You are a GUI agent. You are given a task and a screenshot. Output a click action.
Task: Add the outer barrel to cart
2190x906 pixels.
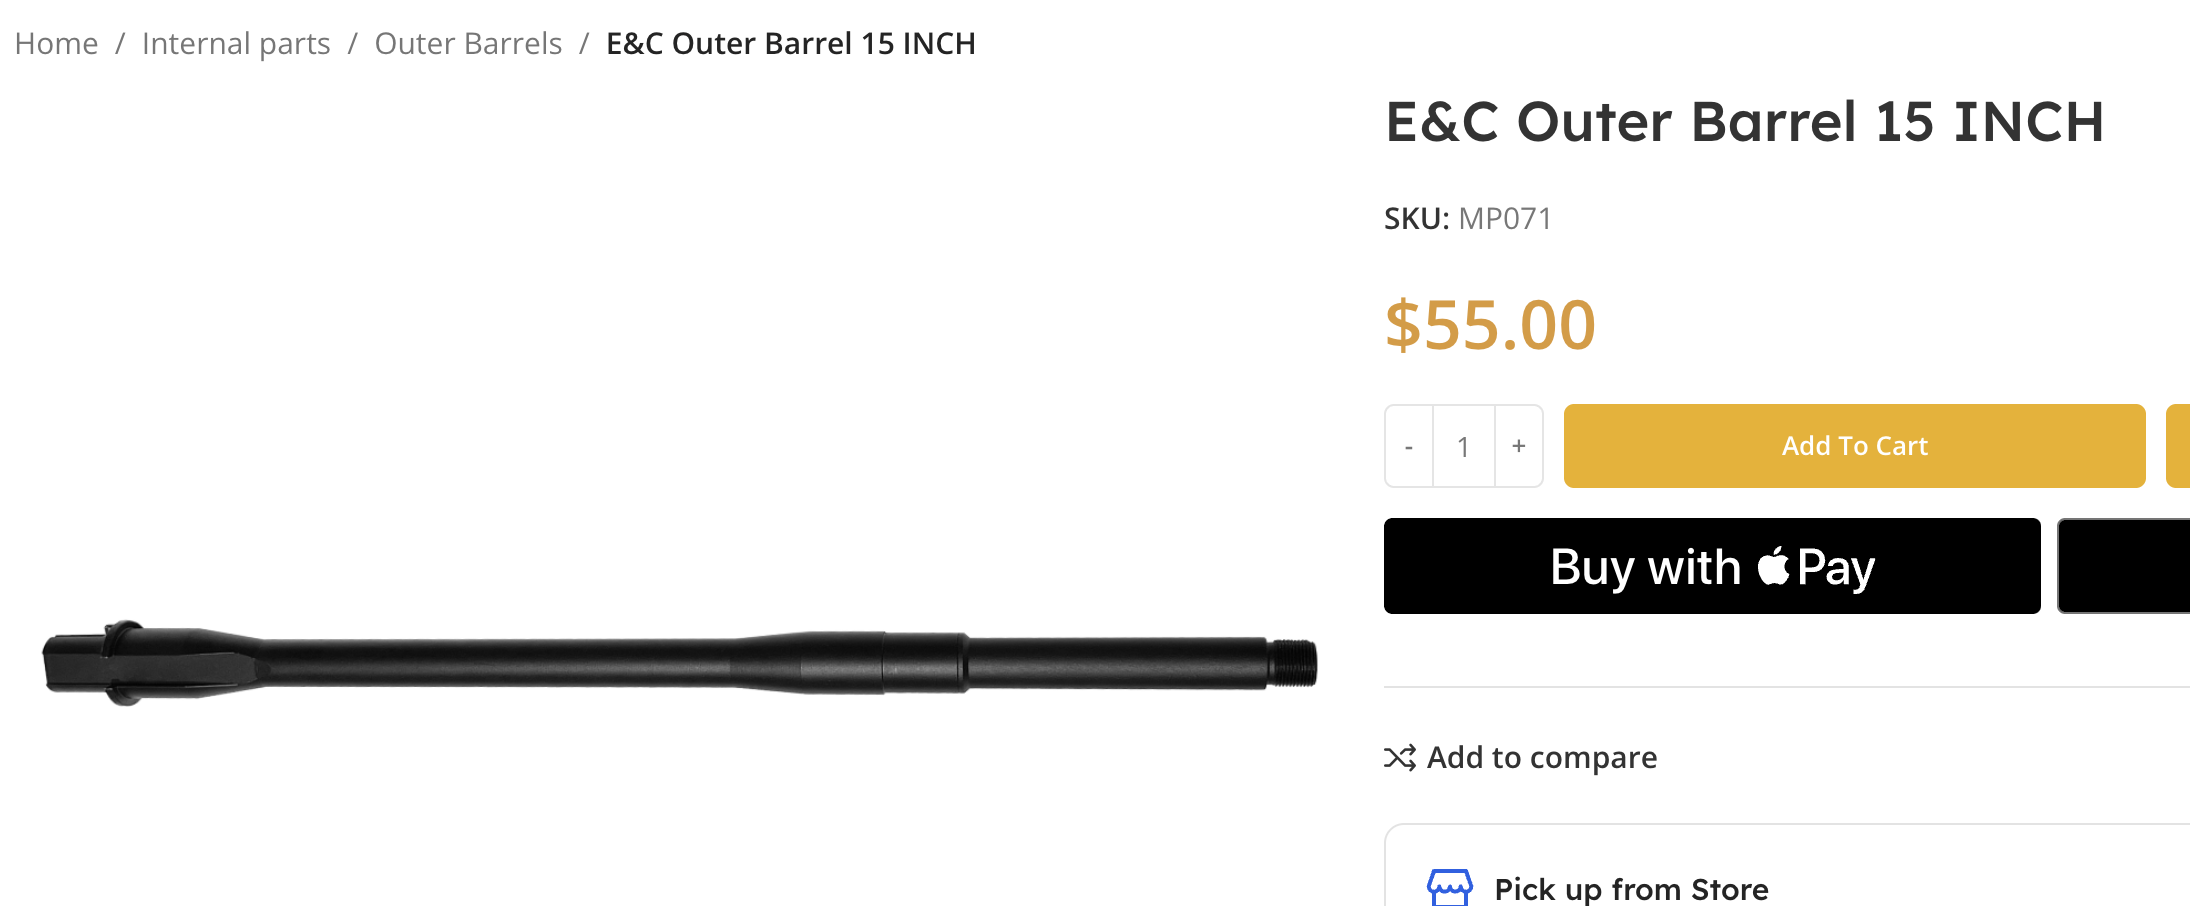(x=1854, y=446)
